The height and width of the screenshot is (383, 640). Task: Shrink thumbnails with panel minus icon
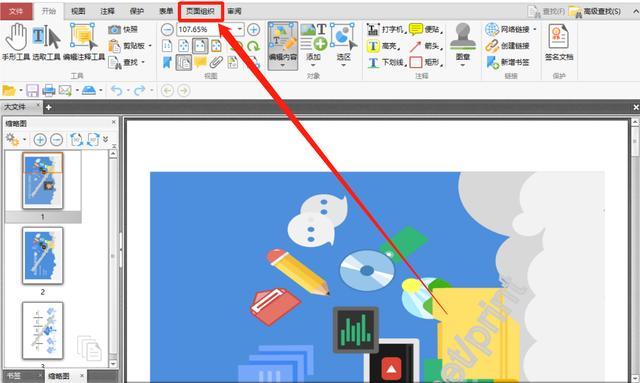click(x=56, y=140)
